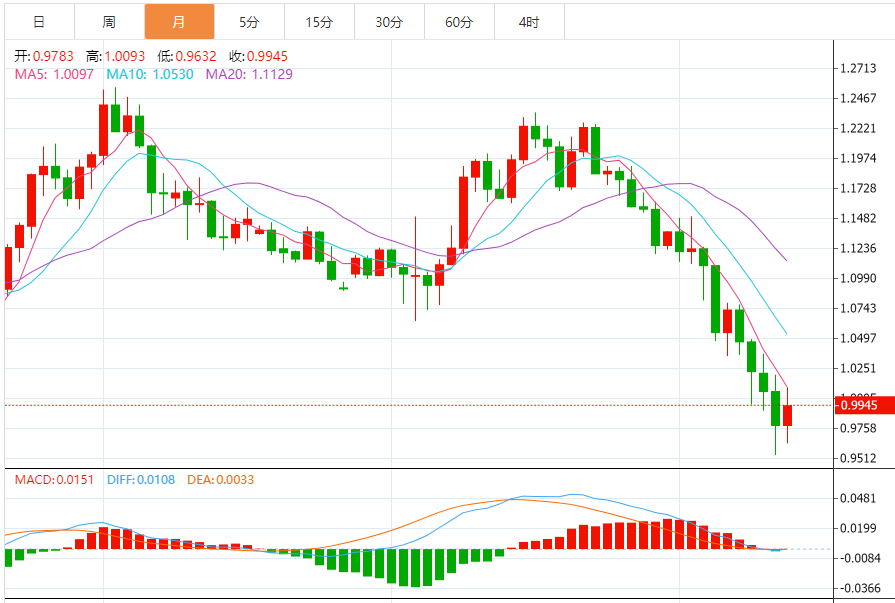Click the 开:0.9783 open price value
This screenshot has height=603, width=895.
[44, 56]
